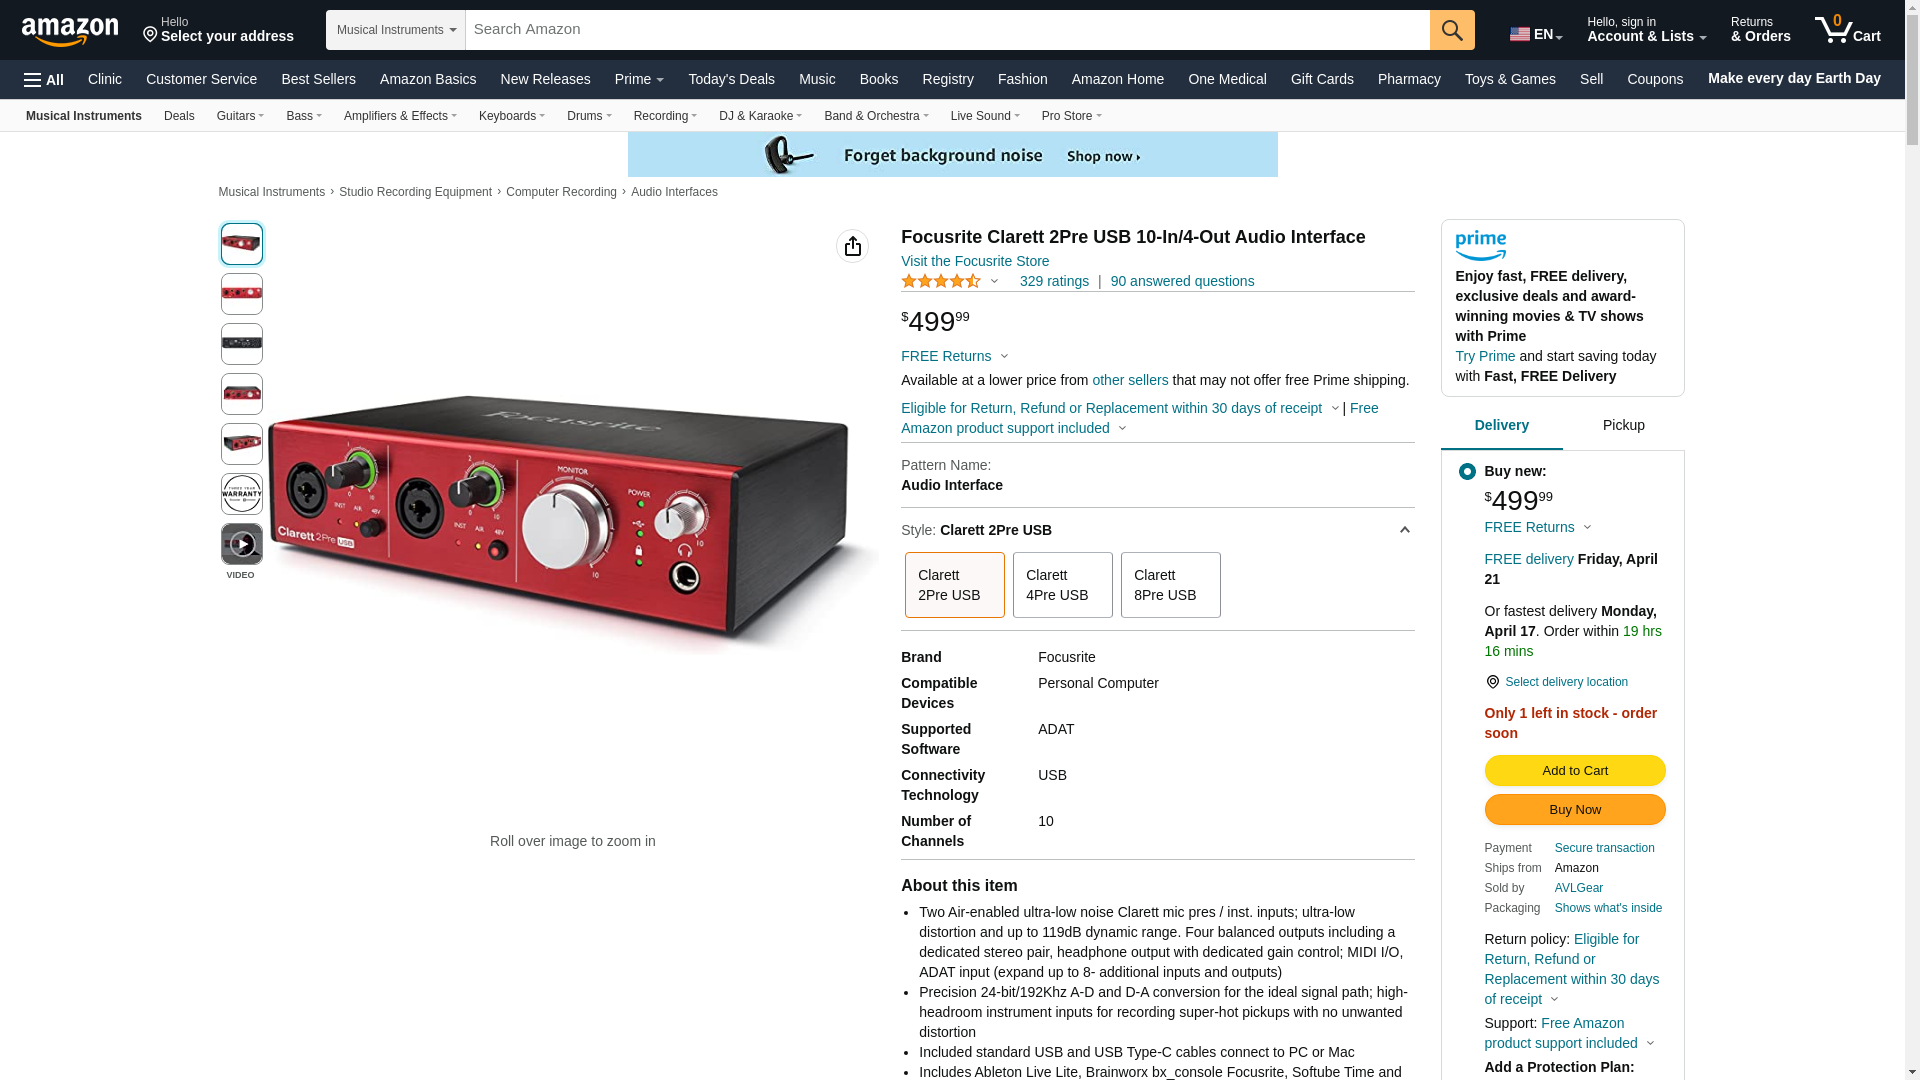Collapse the Style section chevron
This screenshot has width=1920, height=1080.
point(1404,531)
